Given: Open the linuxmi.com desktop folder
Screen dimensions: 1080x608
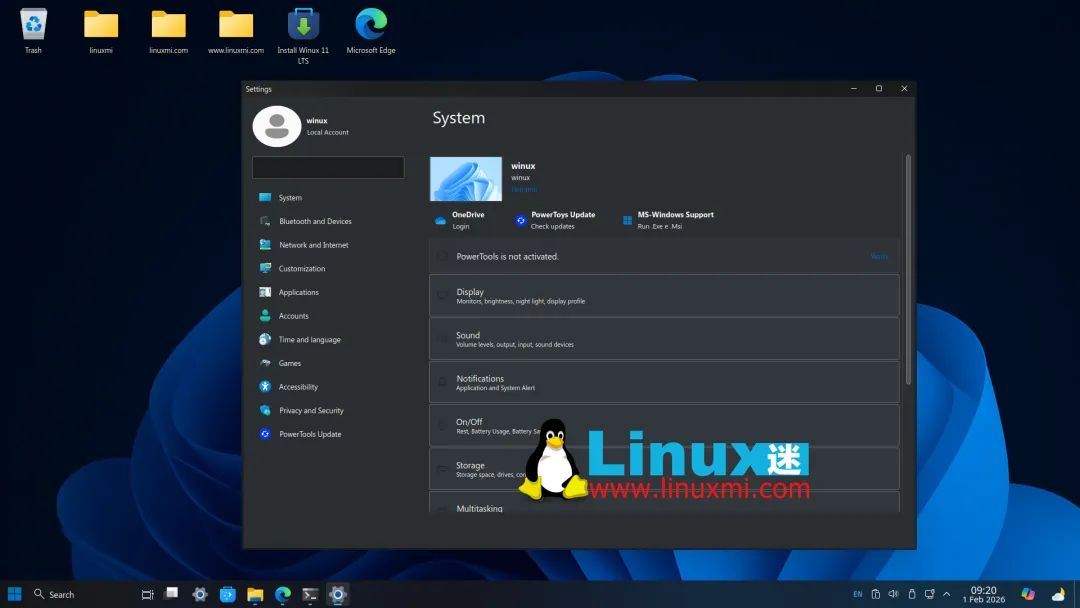Looking at the screenshot, I should (168, 30).
